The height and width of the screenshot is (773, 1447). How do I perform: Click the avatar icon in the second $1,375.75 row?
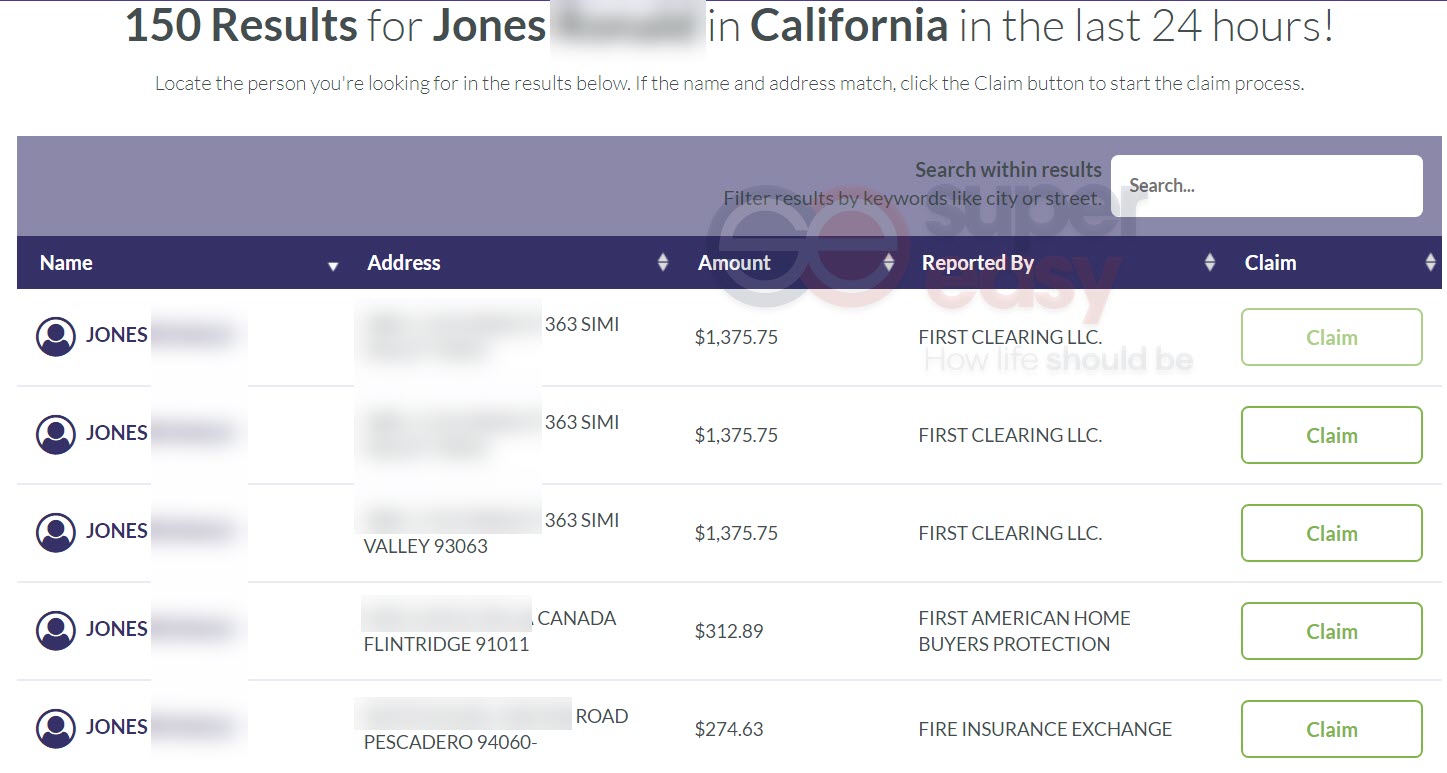click(x=56, y=435)
